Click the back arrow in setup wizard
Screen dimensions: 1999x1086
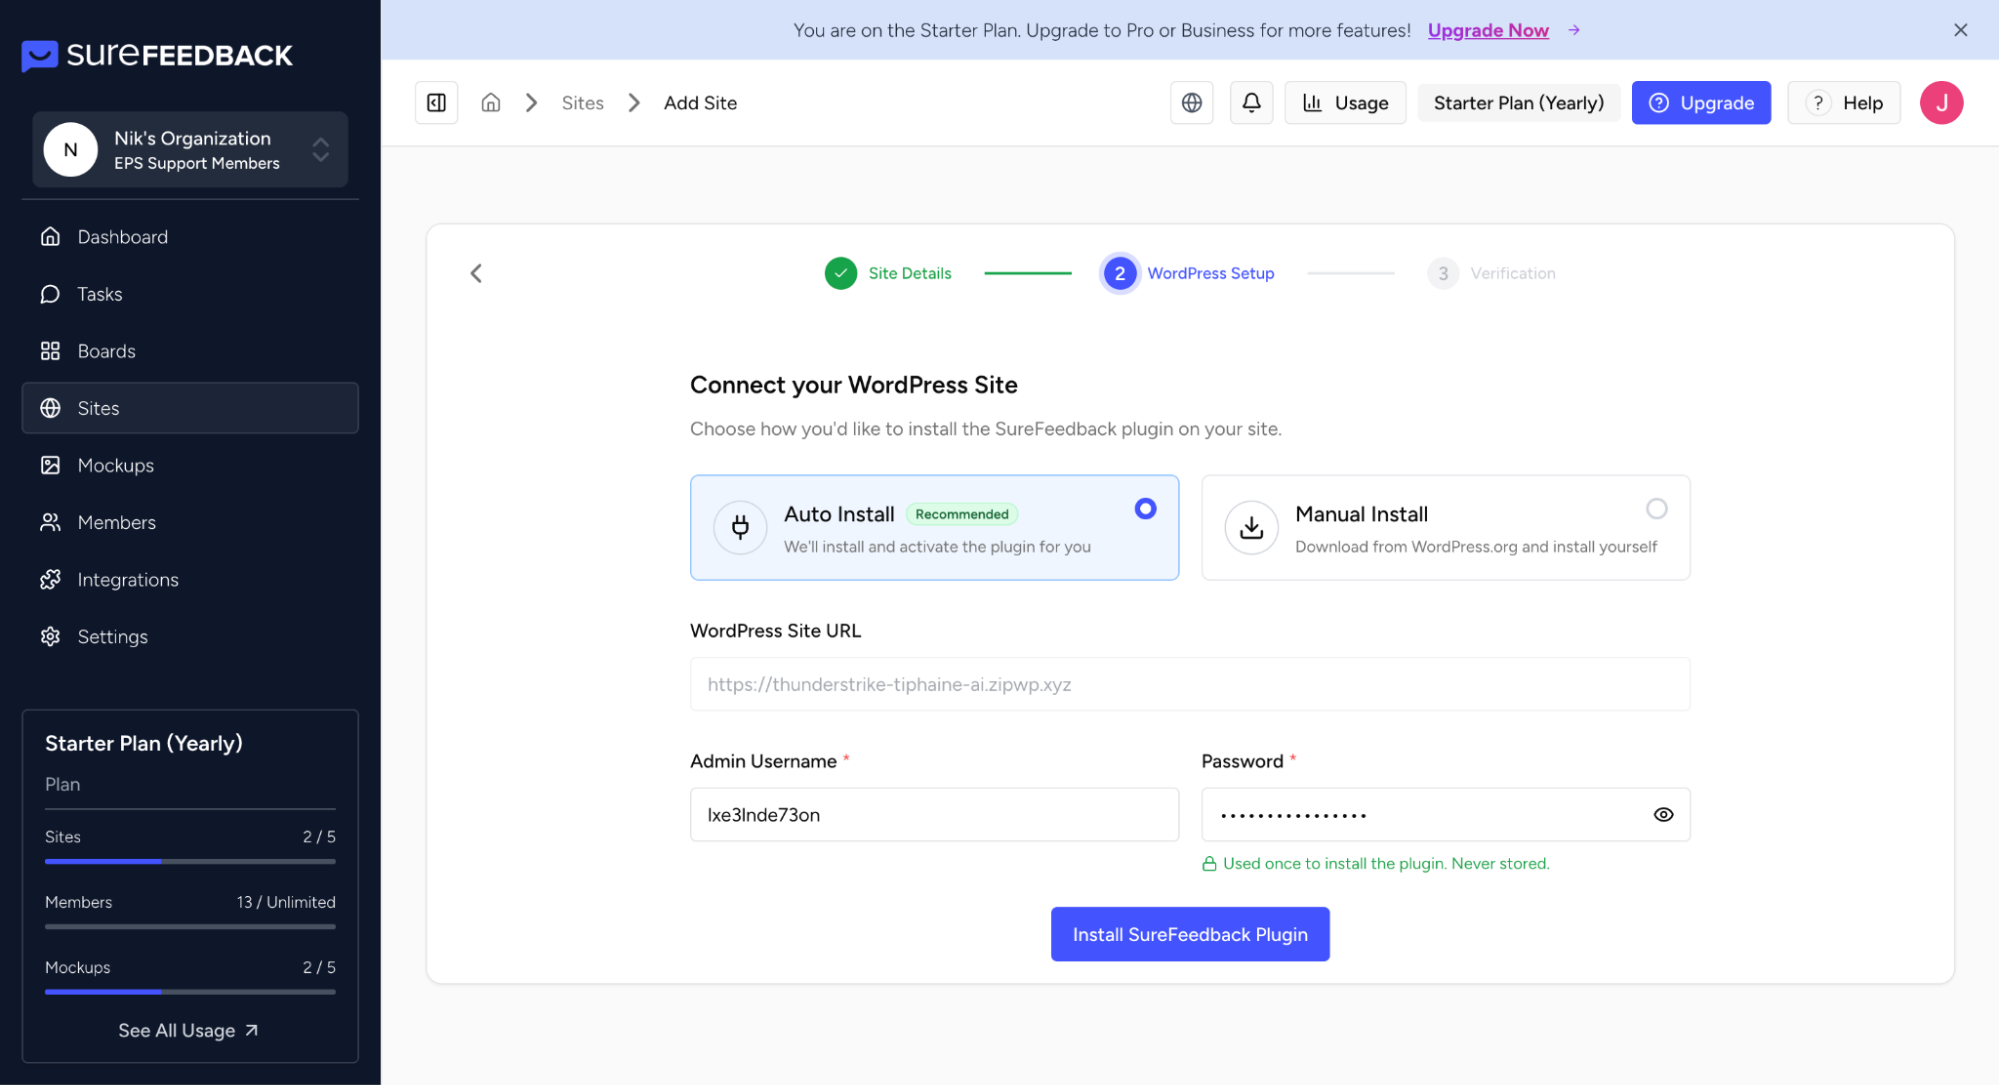(x=476, y=273)
